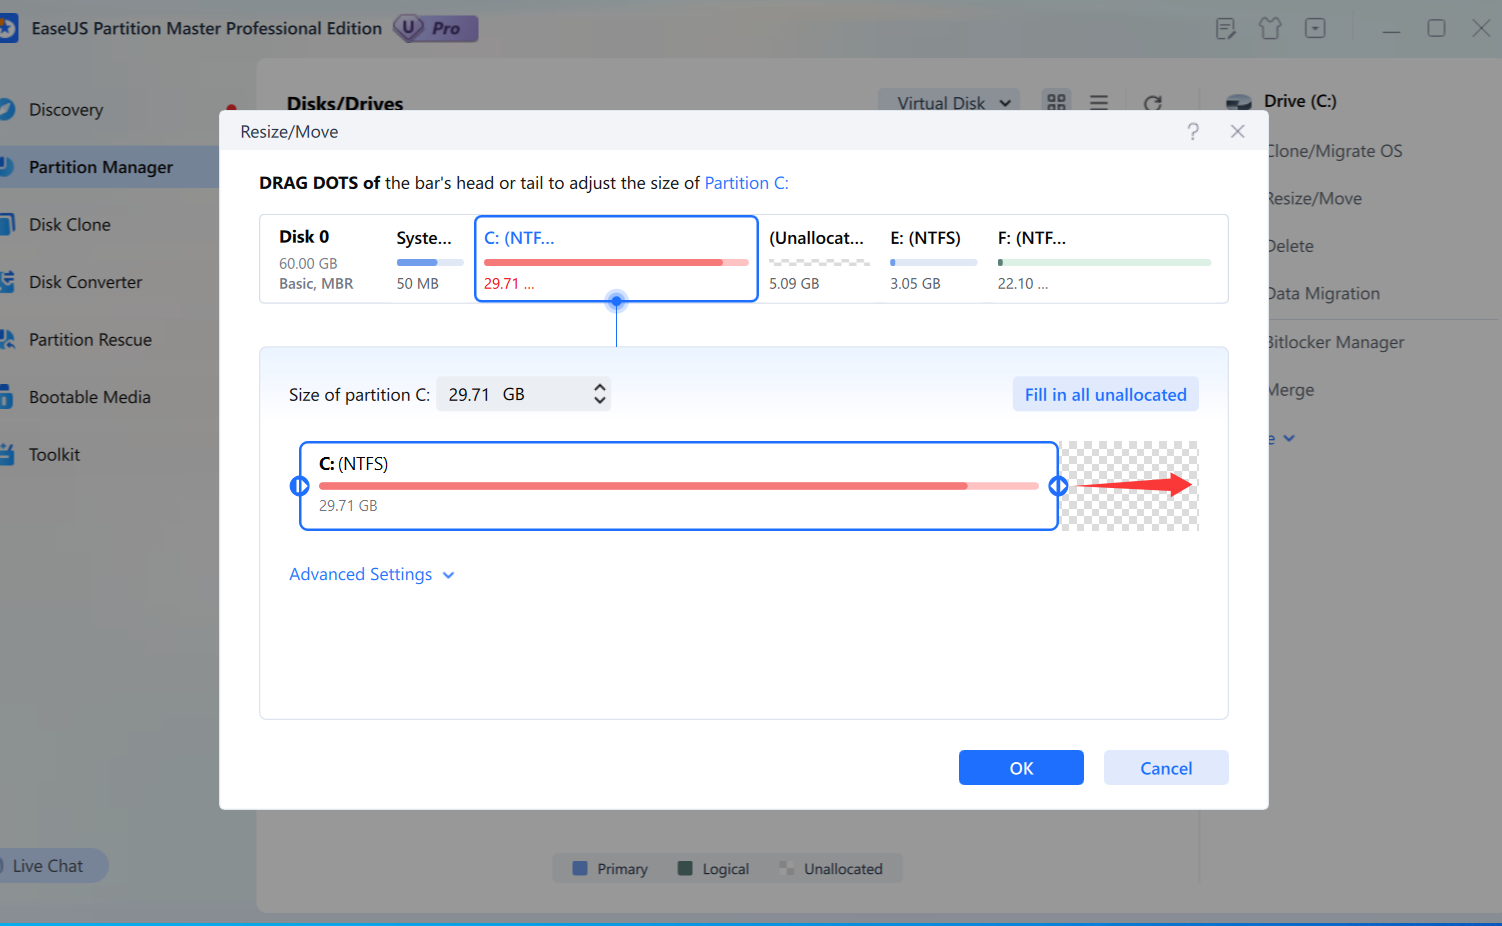Close the Resize/Move dialog
This screenshot has width=1502, height=926.
tap(1238, 132)
